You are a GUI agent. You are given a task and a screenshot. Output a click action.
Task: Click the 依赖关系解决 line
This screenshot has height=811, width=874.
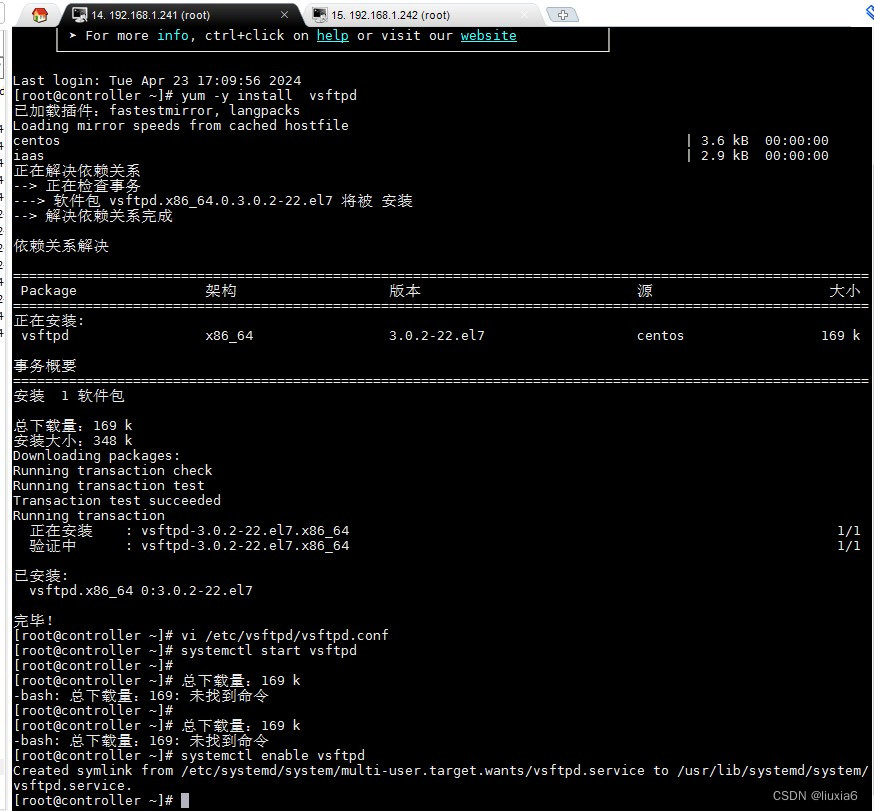pos(61,246)
